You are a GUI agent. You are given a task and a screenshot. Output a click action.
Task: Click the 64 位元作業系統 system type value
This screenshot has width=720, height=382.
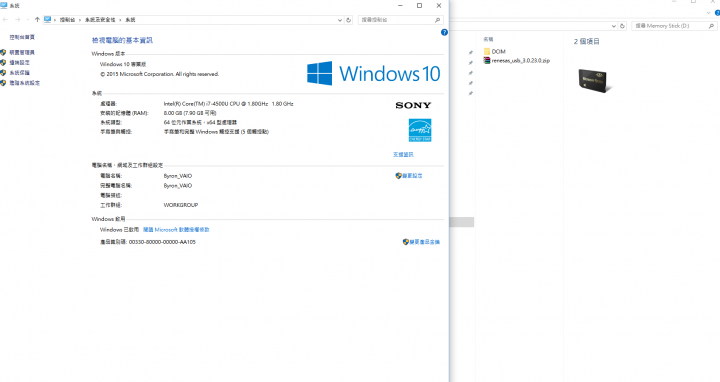(200, 123)
